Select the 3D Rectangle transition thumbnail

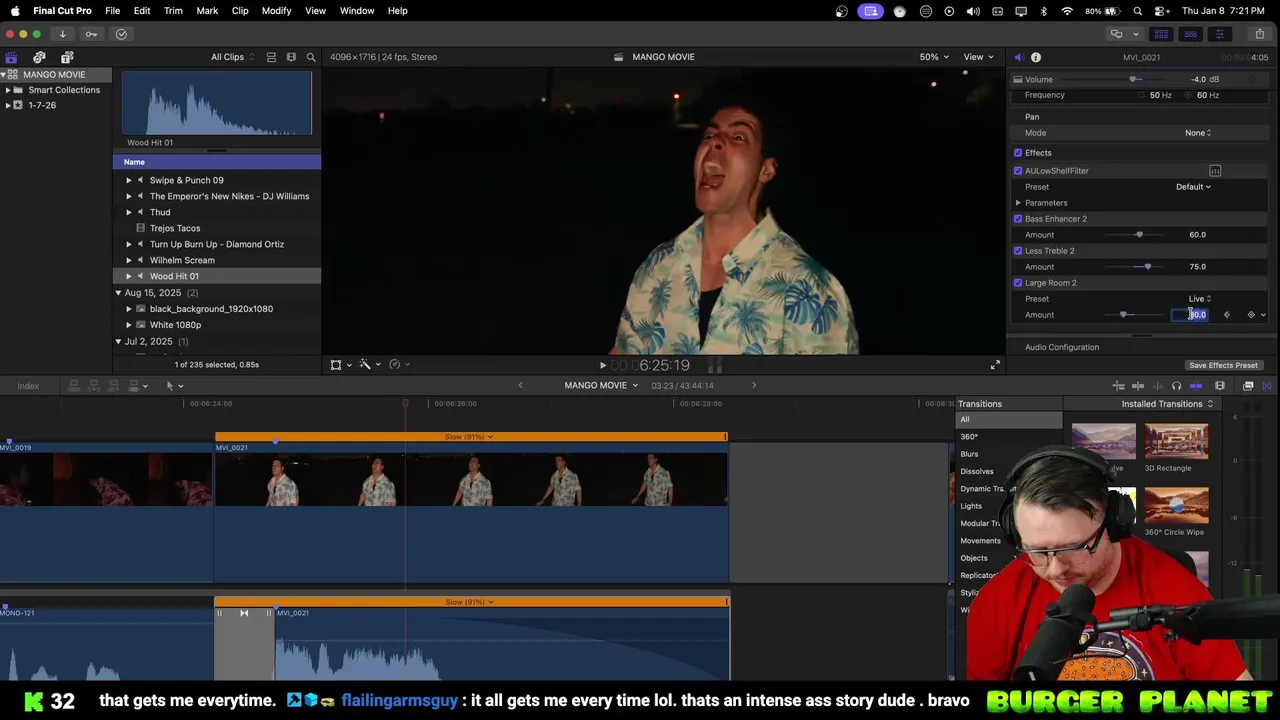tap(1176, 441)
